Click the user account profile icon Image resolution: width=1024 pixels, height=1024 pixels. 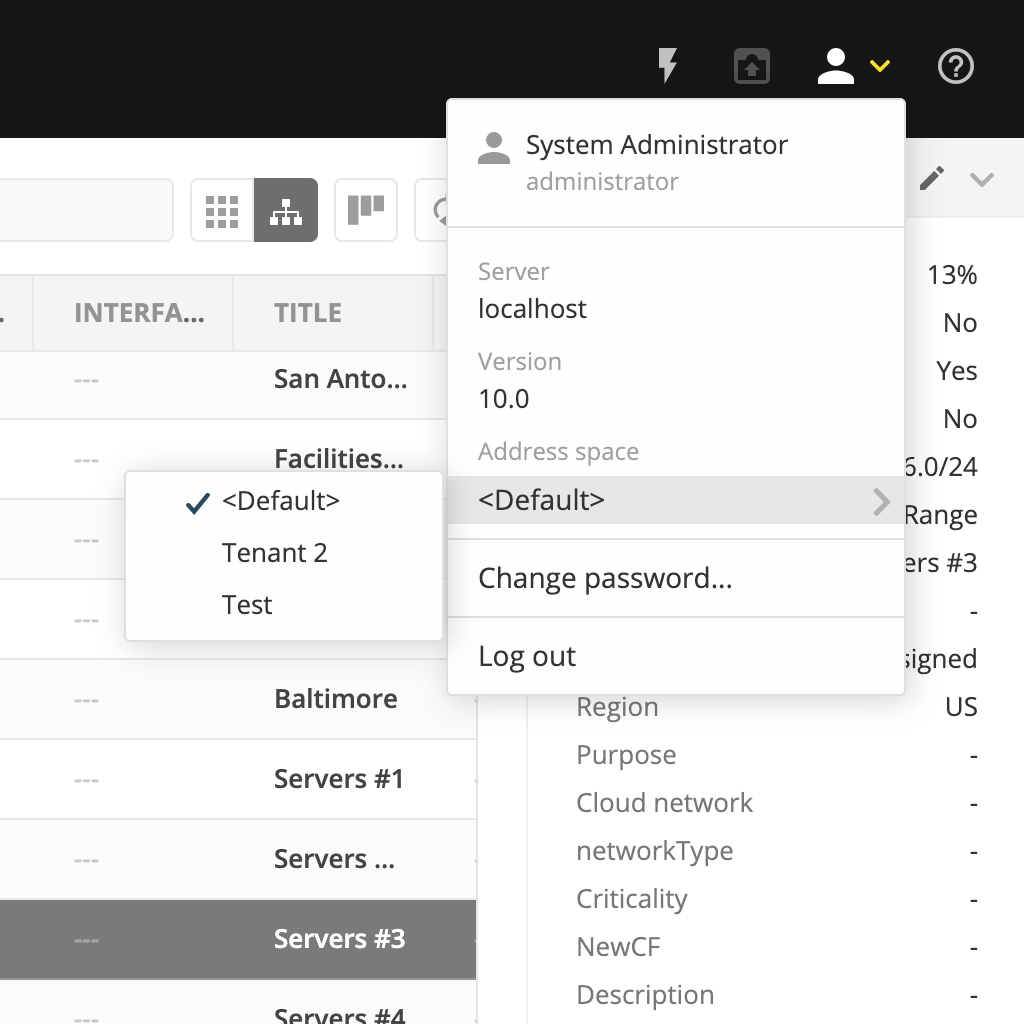(x=835, y=67)
